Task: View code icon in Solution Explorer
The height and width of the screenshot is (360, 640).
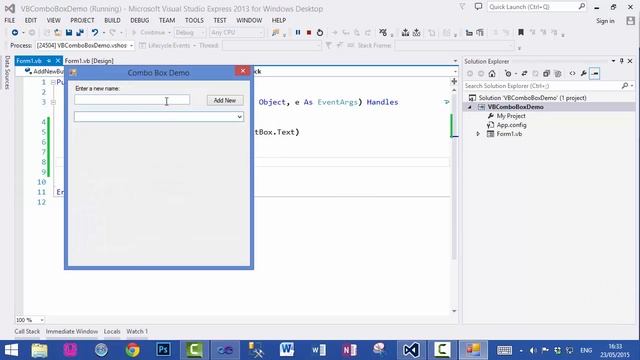Action: coord(572,73)
